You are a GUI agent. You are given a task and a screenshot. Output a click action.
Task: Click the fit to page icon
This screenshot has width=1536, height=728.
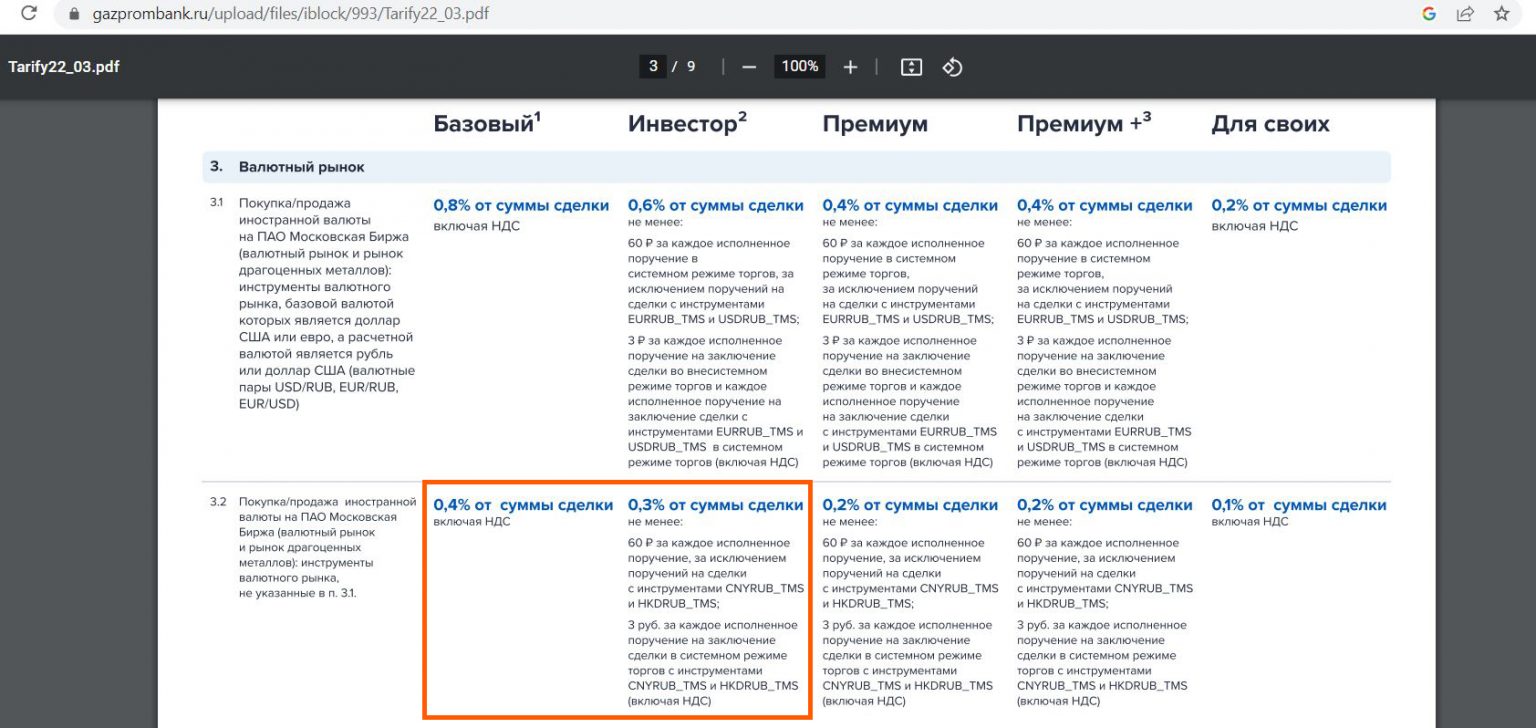911,67
